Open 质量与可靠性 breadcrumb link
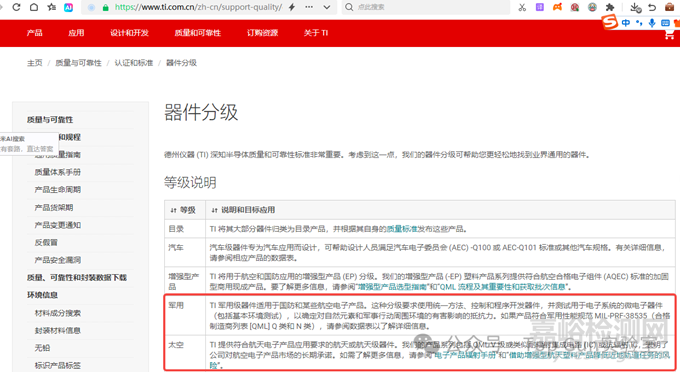Screen dimensions: 680x372 tap(78, 63)
